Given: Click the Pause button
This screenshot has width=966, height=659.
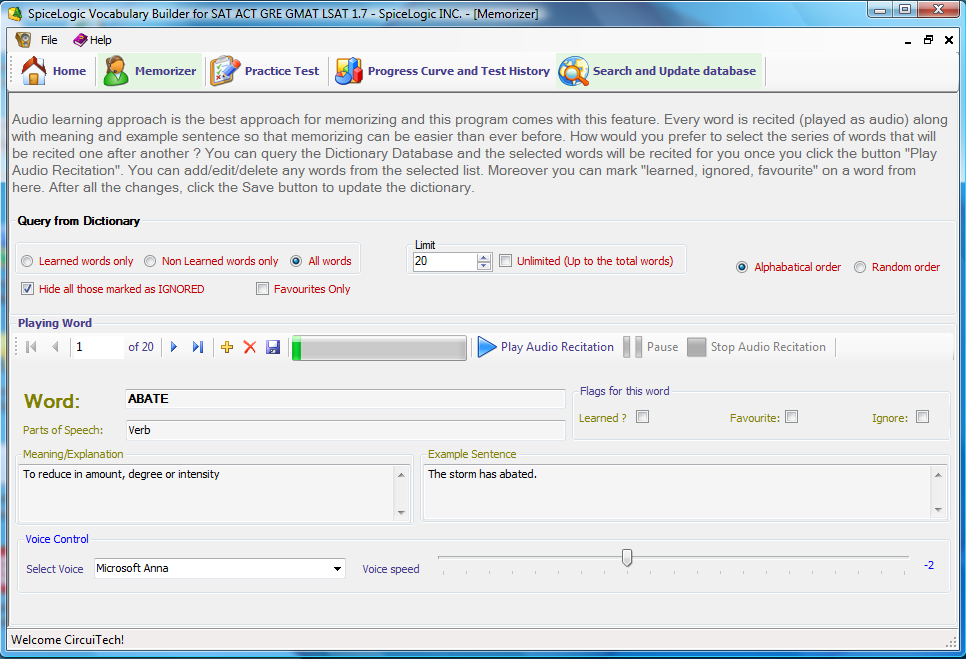Looking at the screenshot, I should pos(651,347).
